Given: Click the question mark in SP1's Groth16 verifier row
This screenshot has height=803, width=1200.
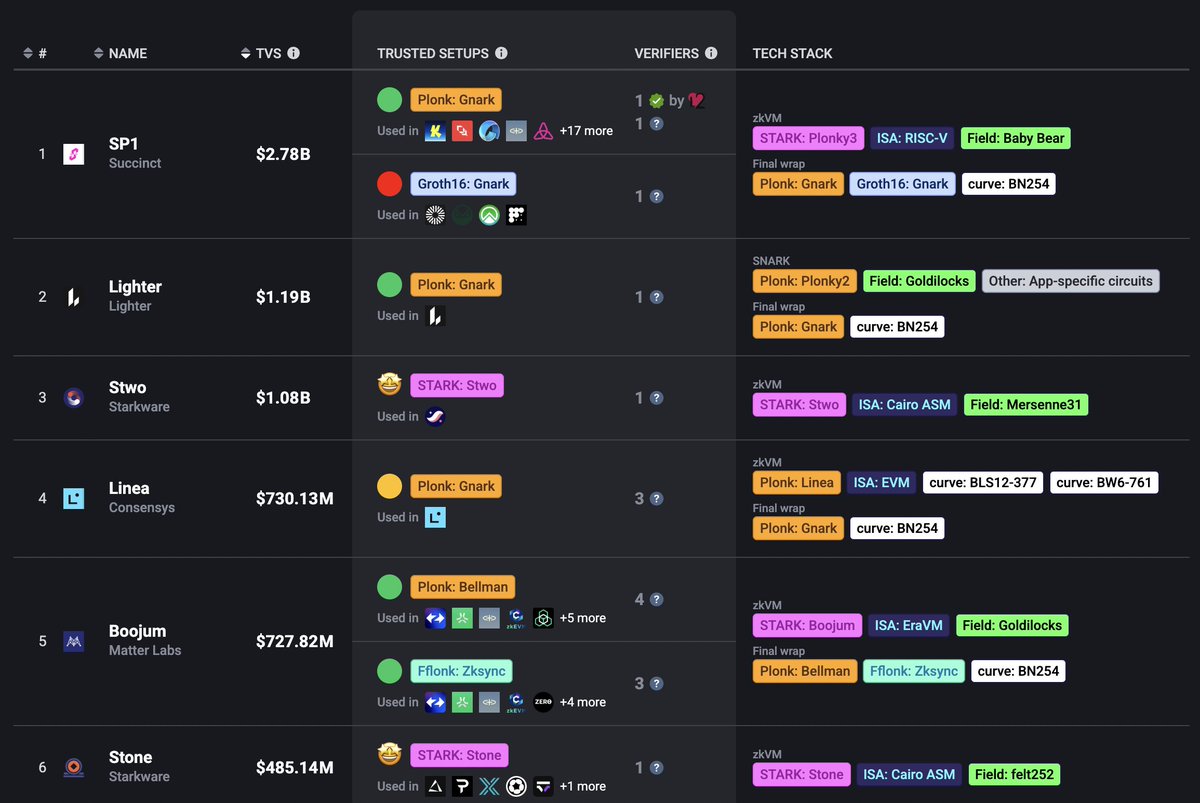Looking at the screenshot, I should [x=656, y=197].
